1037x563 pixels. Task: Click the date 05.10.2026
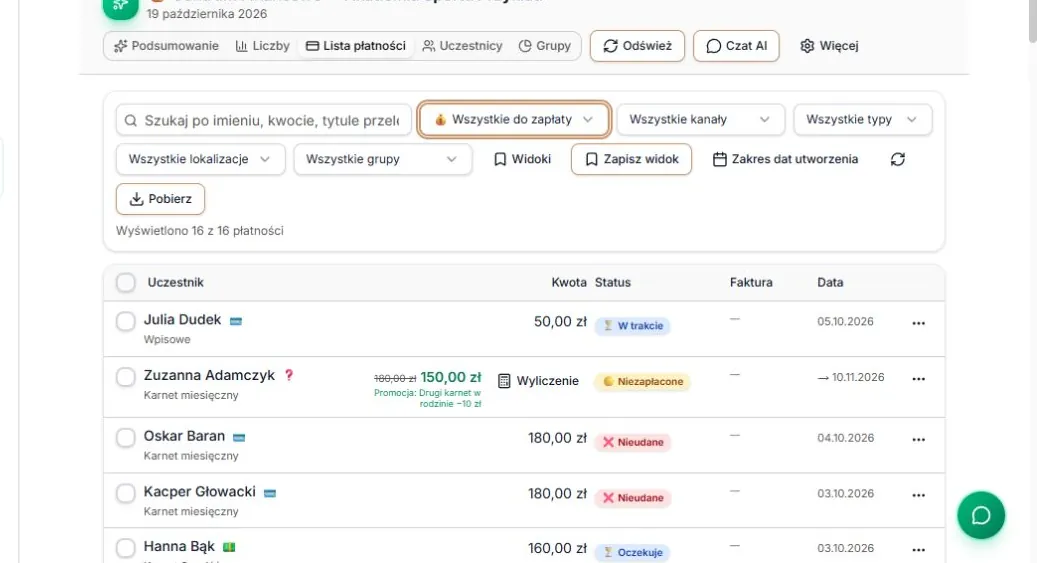[x=845, y=322]
